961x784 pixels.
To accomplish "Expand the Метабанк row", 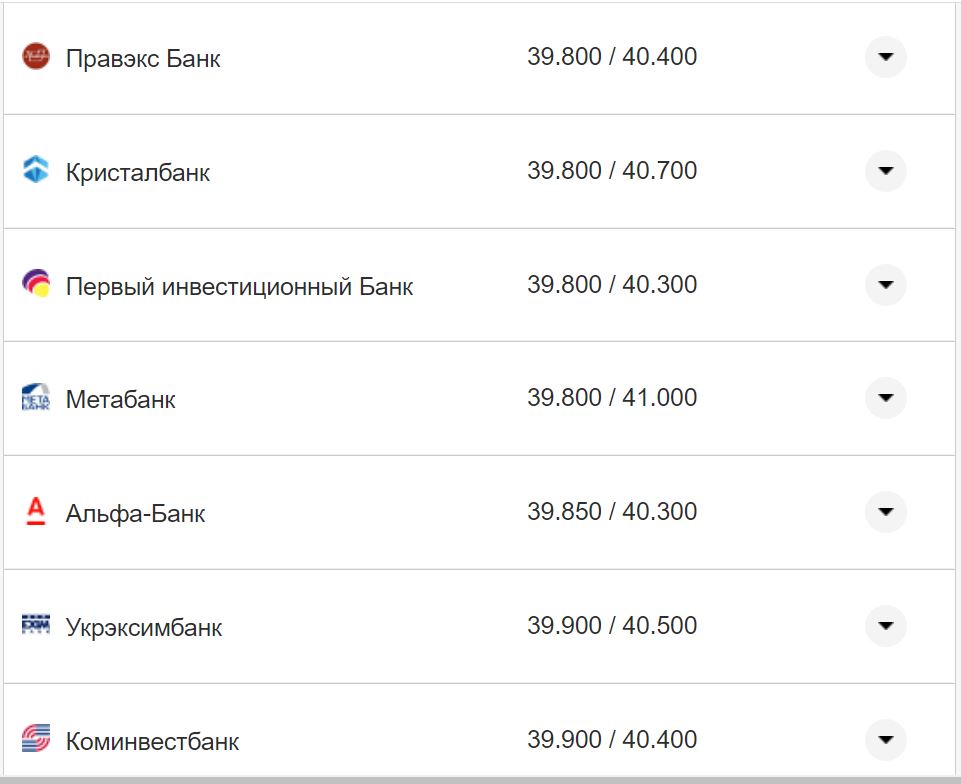I will [884, 398].
